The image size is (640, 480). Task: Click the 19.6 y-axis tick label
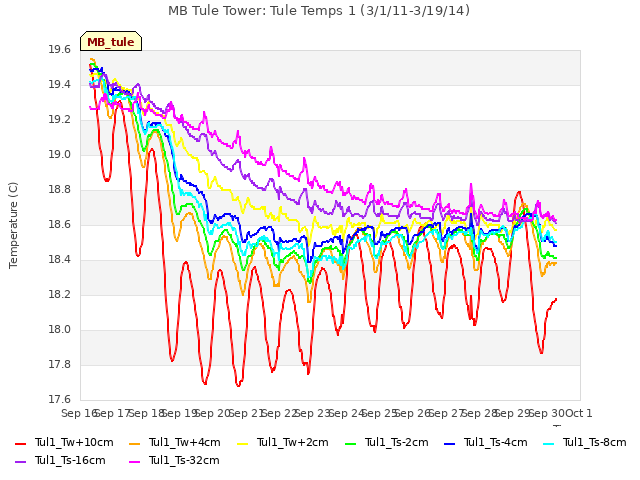[60, 50]
